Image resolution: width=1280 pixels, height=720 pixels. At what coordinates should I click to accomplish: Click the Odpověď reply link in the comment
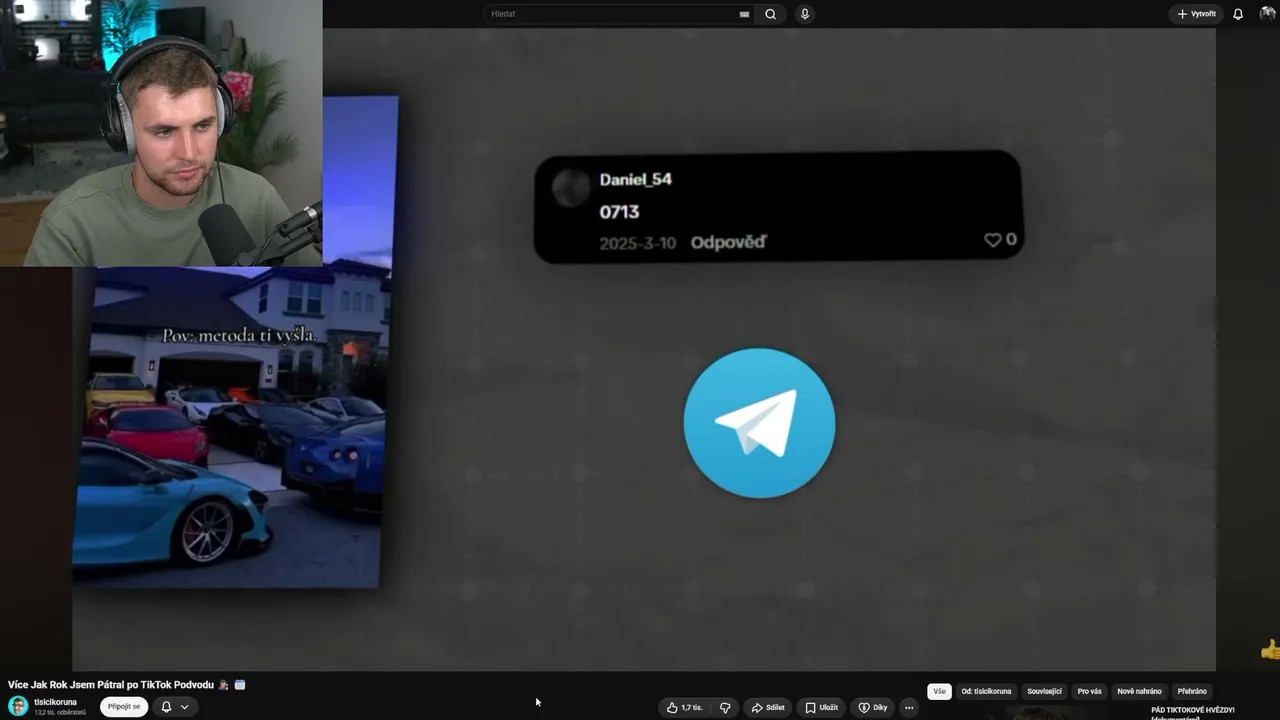tap(728, 242)
